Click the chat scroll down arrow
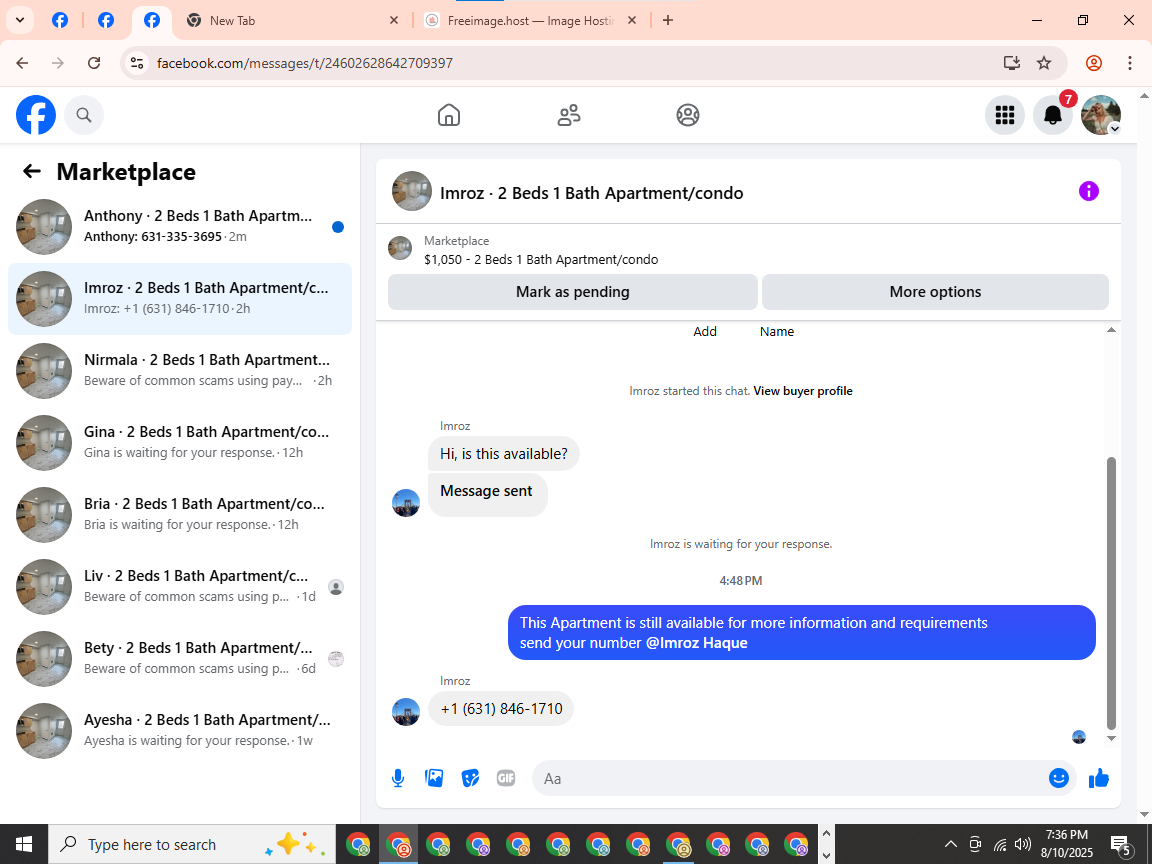 tap(1111, 738)
